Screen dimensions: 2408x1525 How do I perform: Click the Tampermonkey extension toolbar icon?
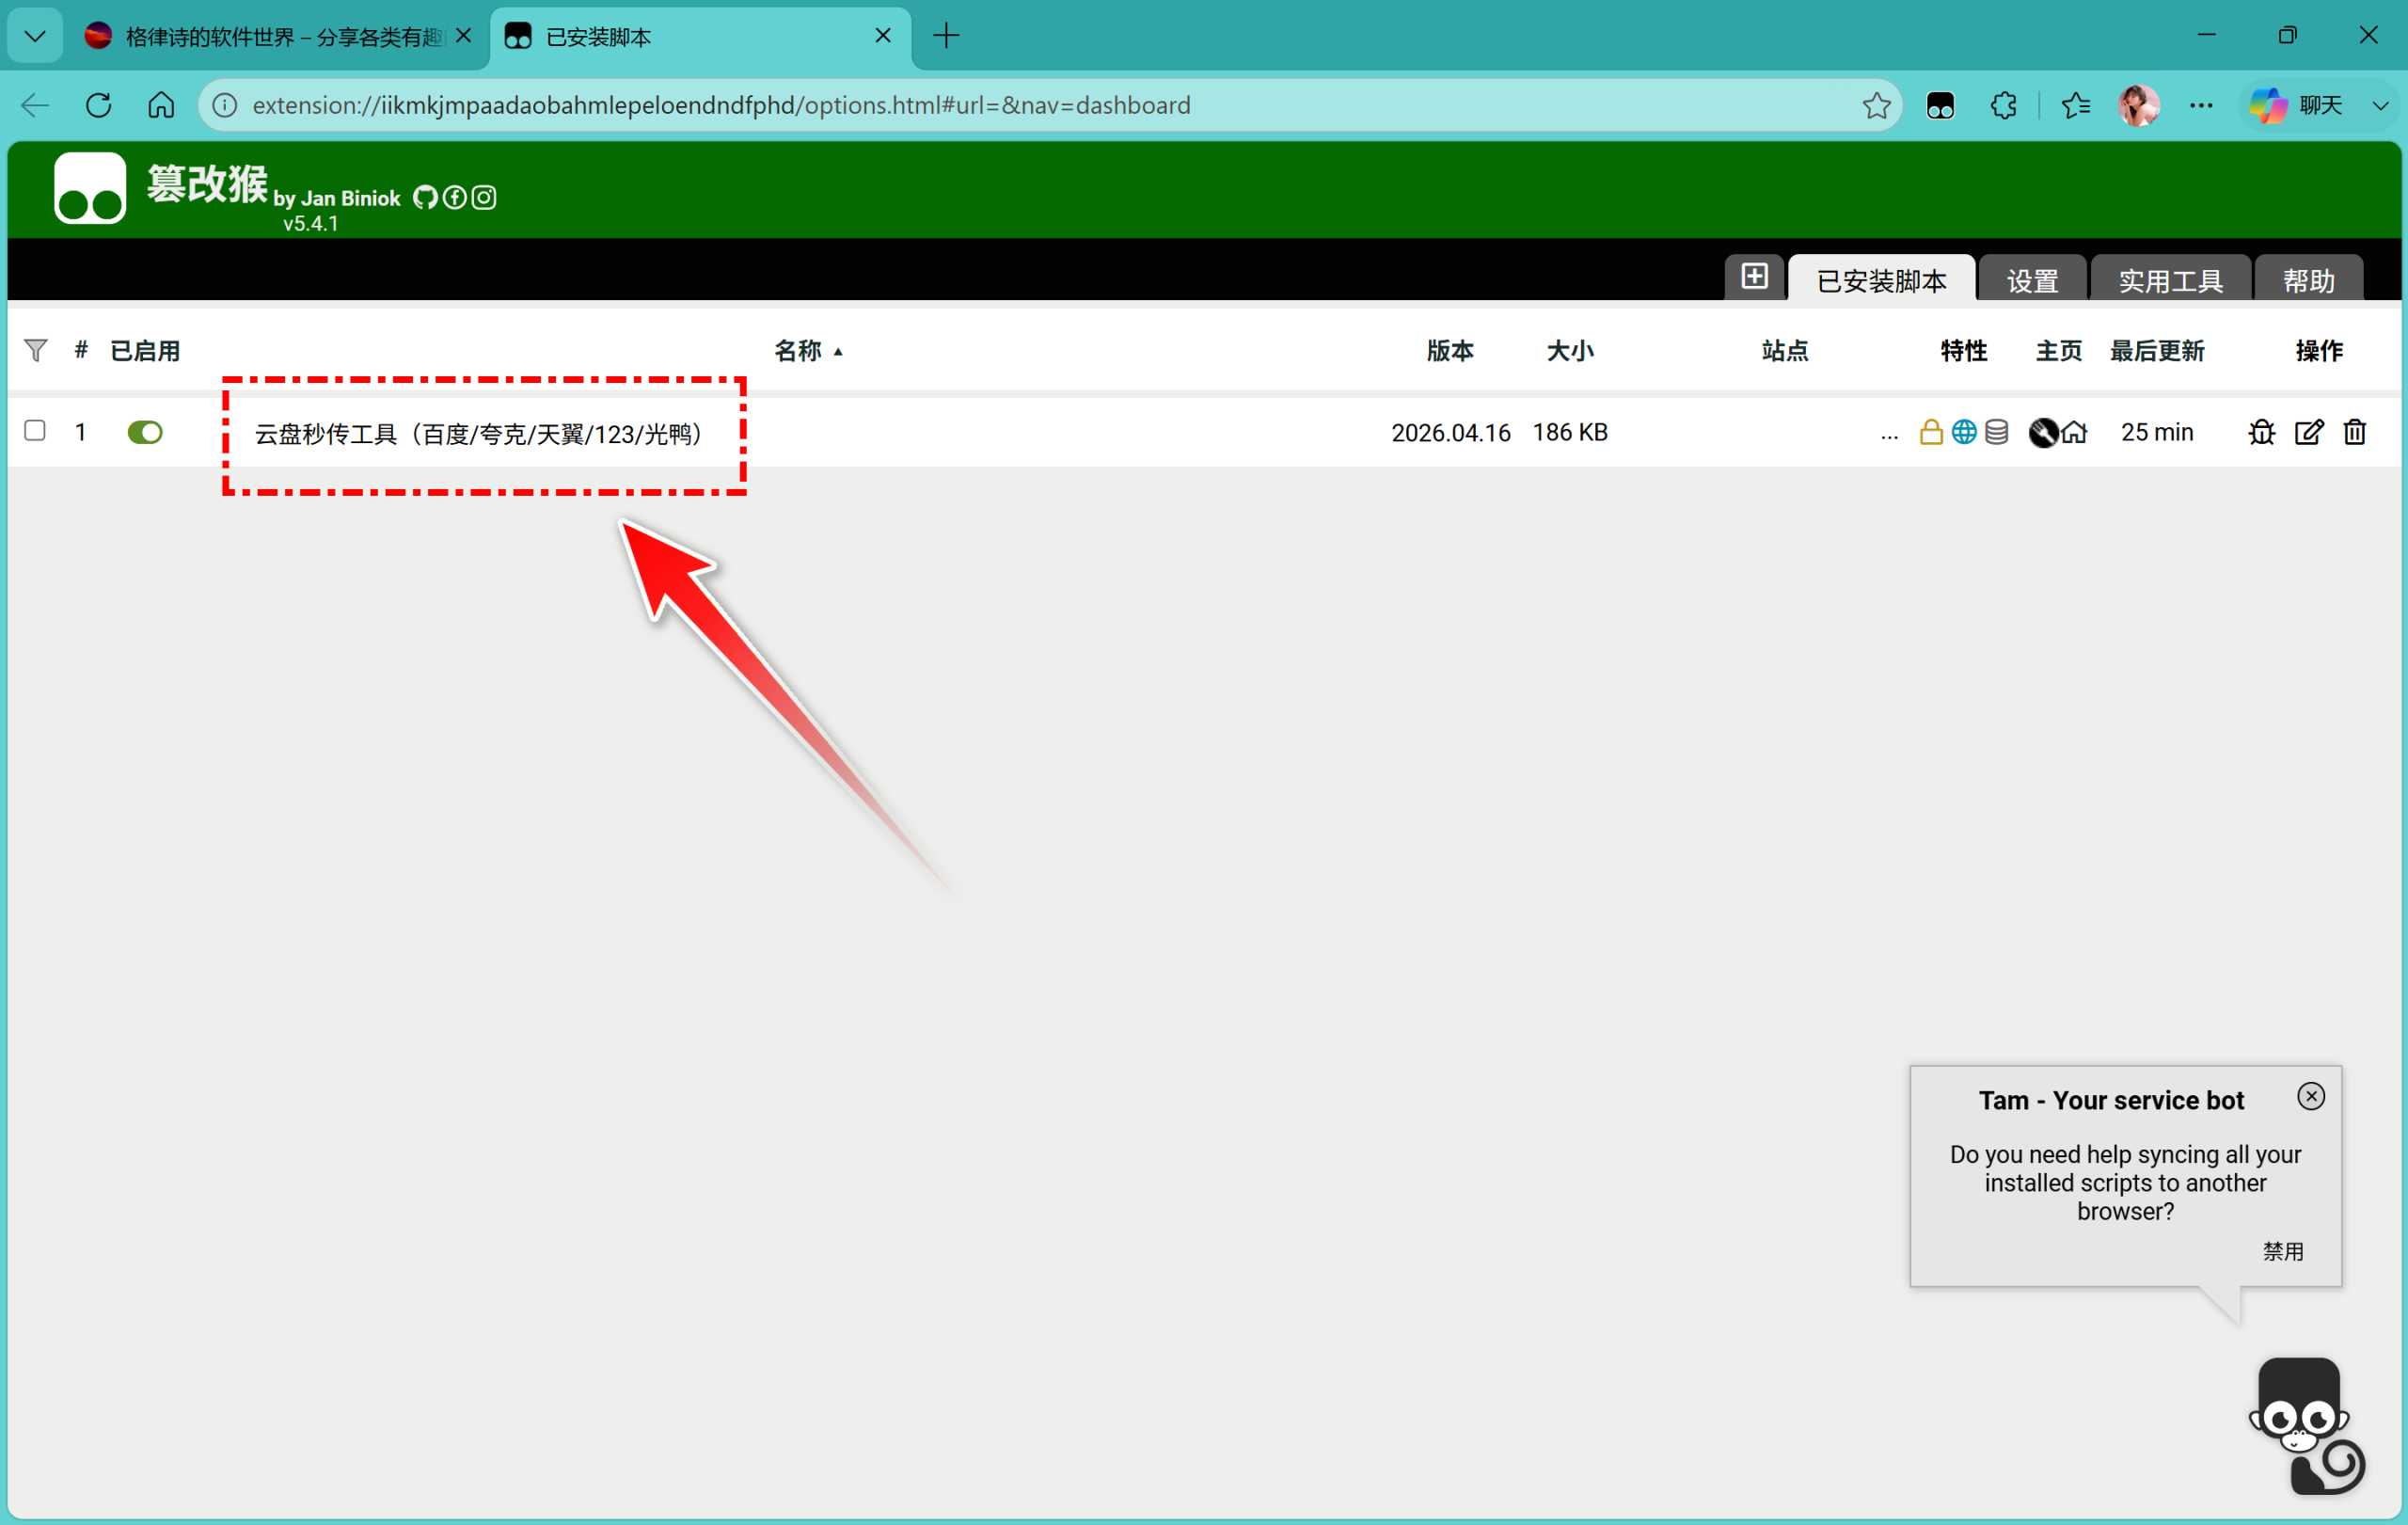click(x=1940, y=105)
